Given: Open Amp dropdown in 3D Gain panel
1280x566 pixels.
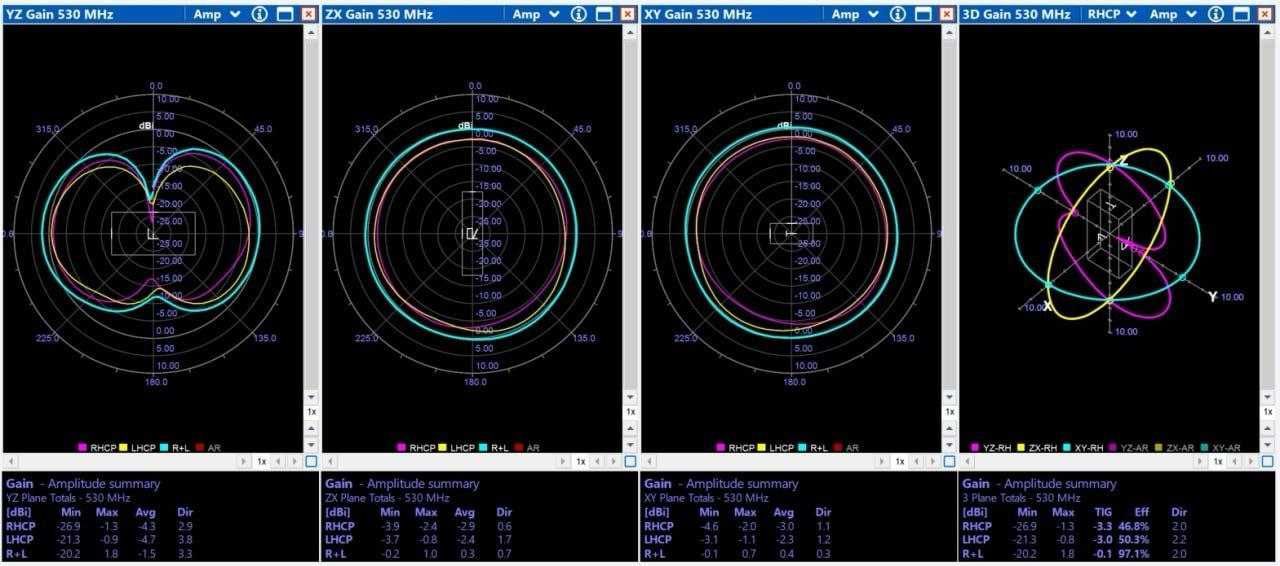Looking at the screenshot, I should 1174,14.
